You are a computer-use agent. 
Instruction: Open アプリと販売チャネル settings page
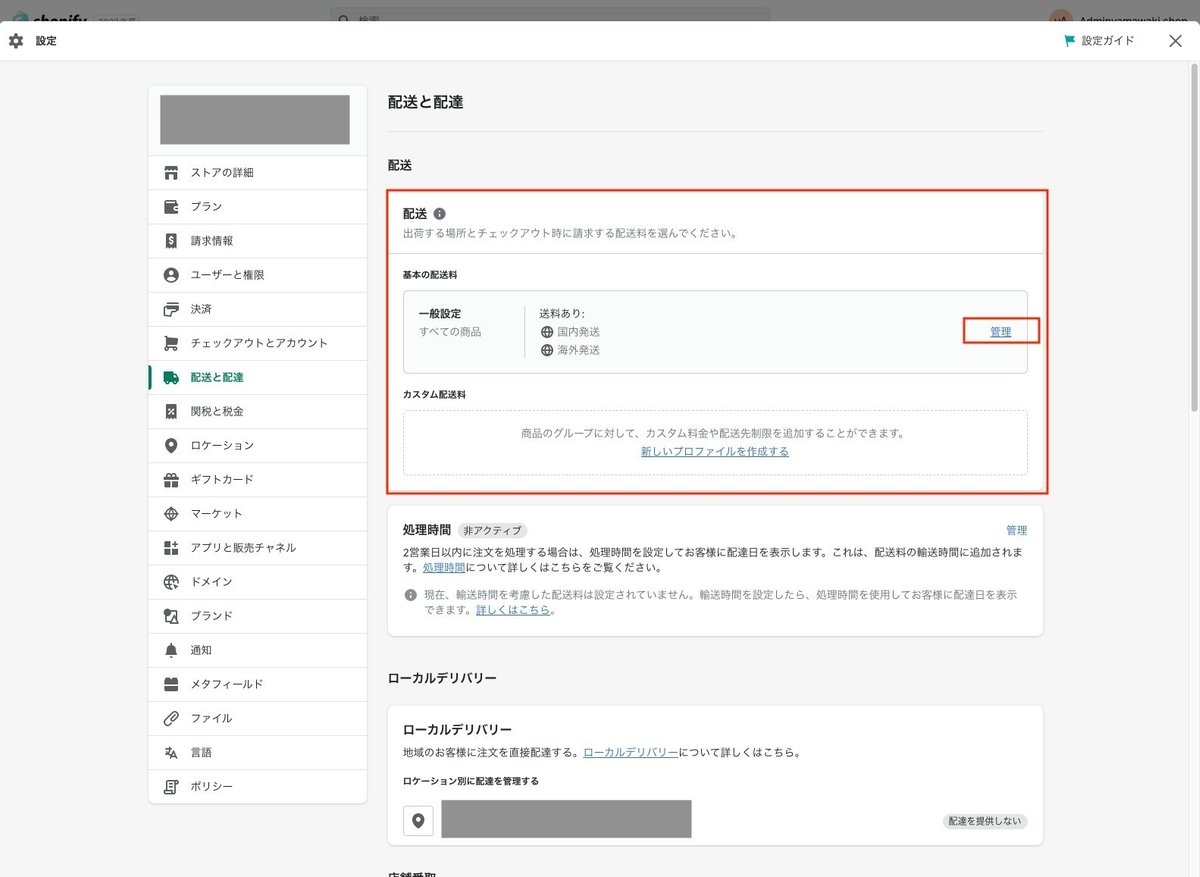coord(258,547)
